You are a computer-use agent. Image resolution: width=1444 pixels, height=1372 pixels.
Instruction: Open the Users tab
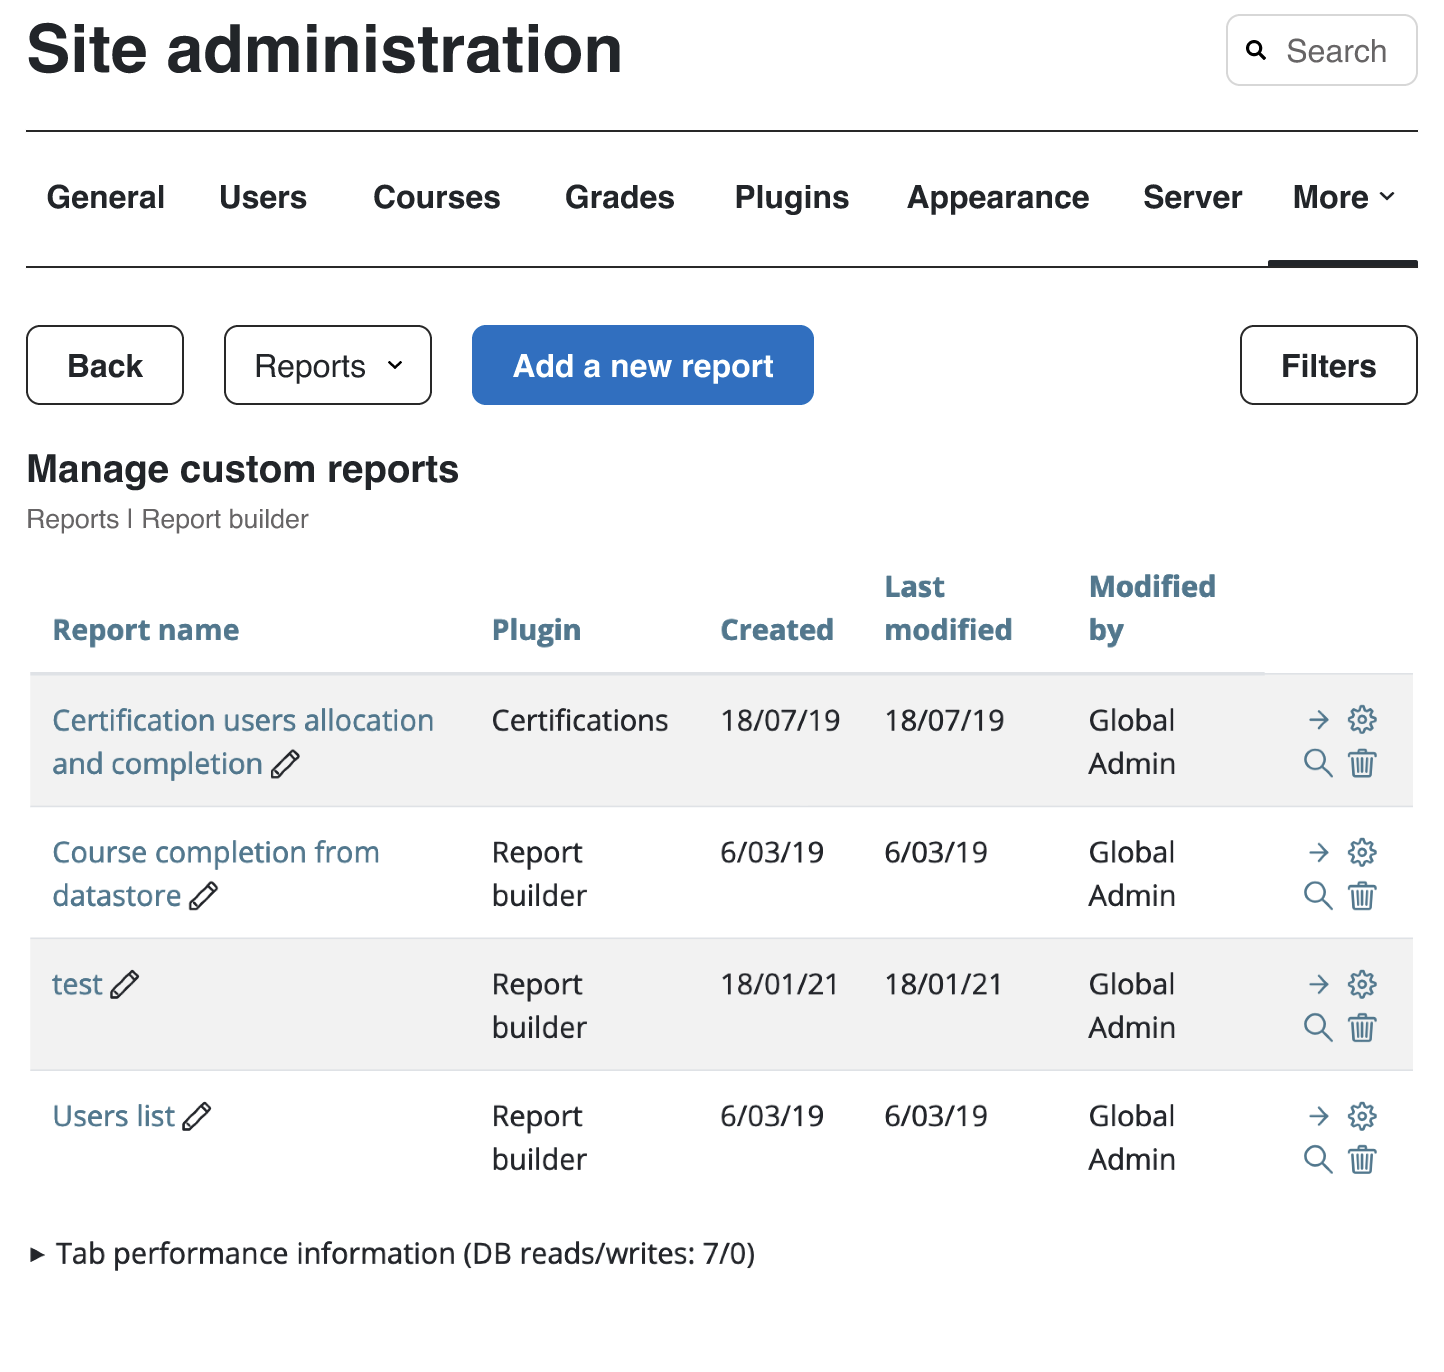[263, 197]
